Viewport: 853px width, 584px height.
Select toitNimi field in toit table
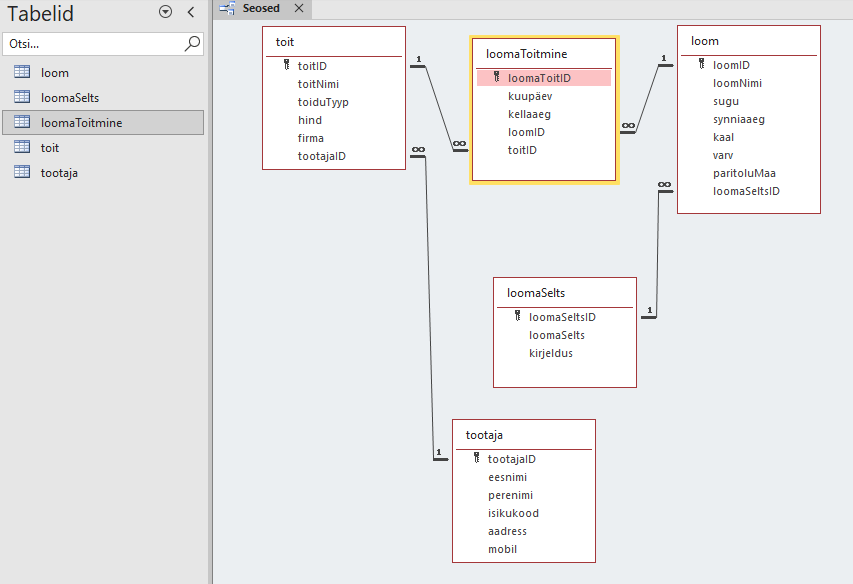click(318, 84)
